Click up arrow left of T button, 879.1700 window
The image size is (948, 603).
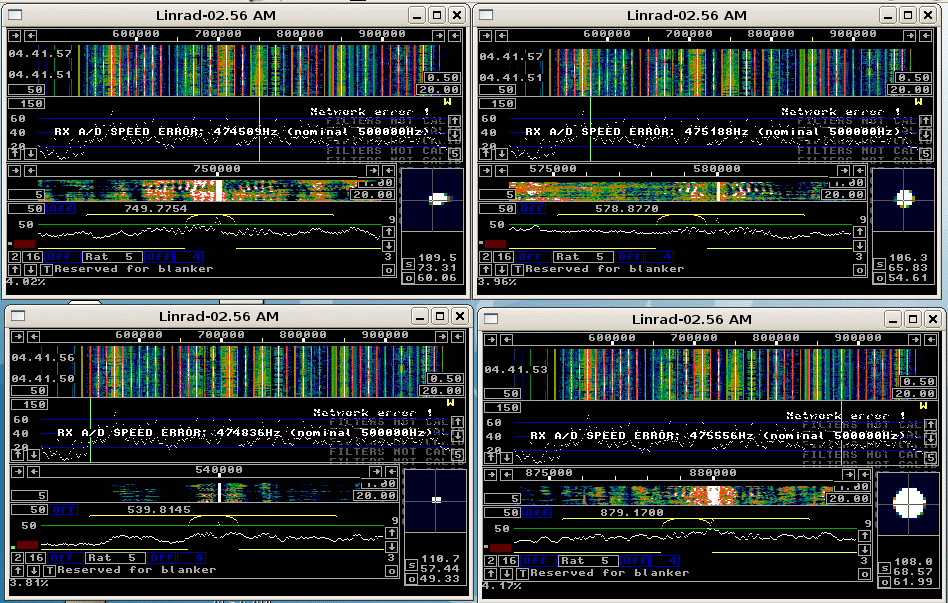click(490, 573)
